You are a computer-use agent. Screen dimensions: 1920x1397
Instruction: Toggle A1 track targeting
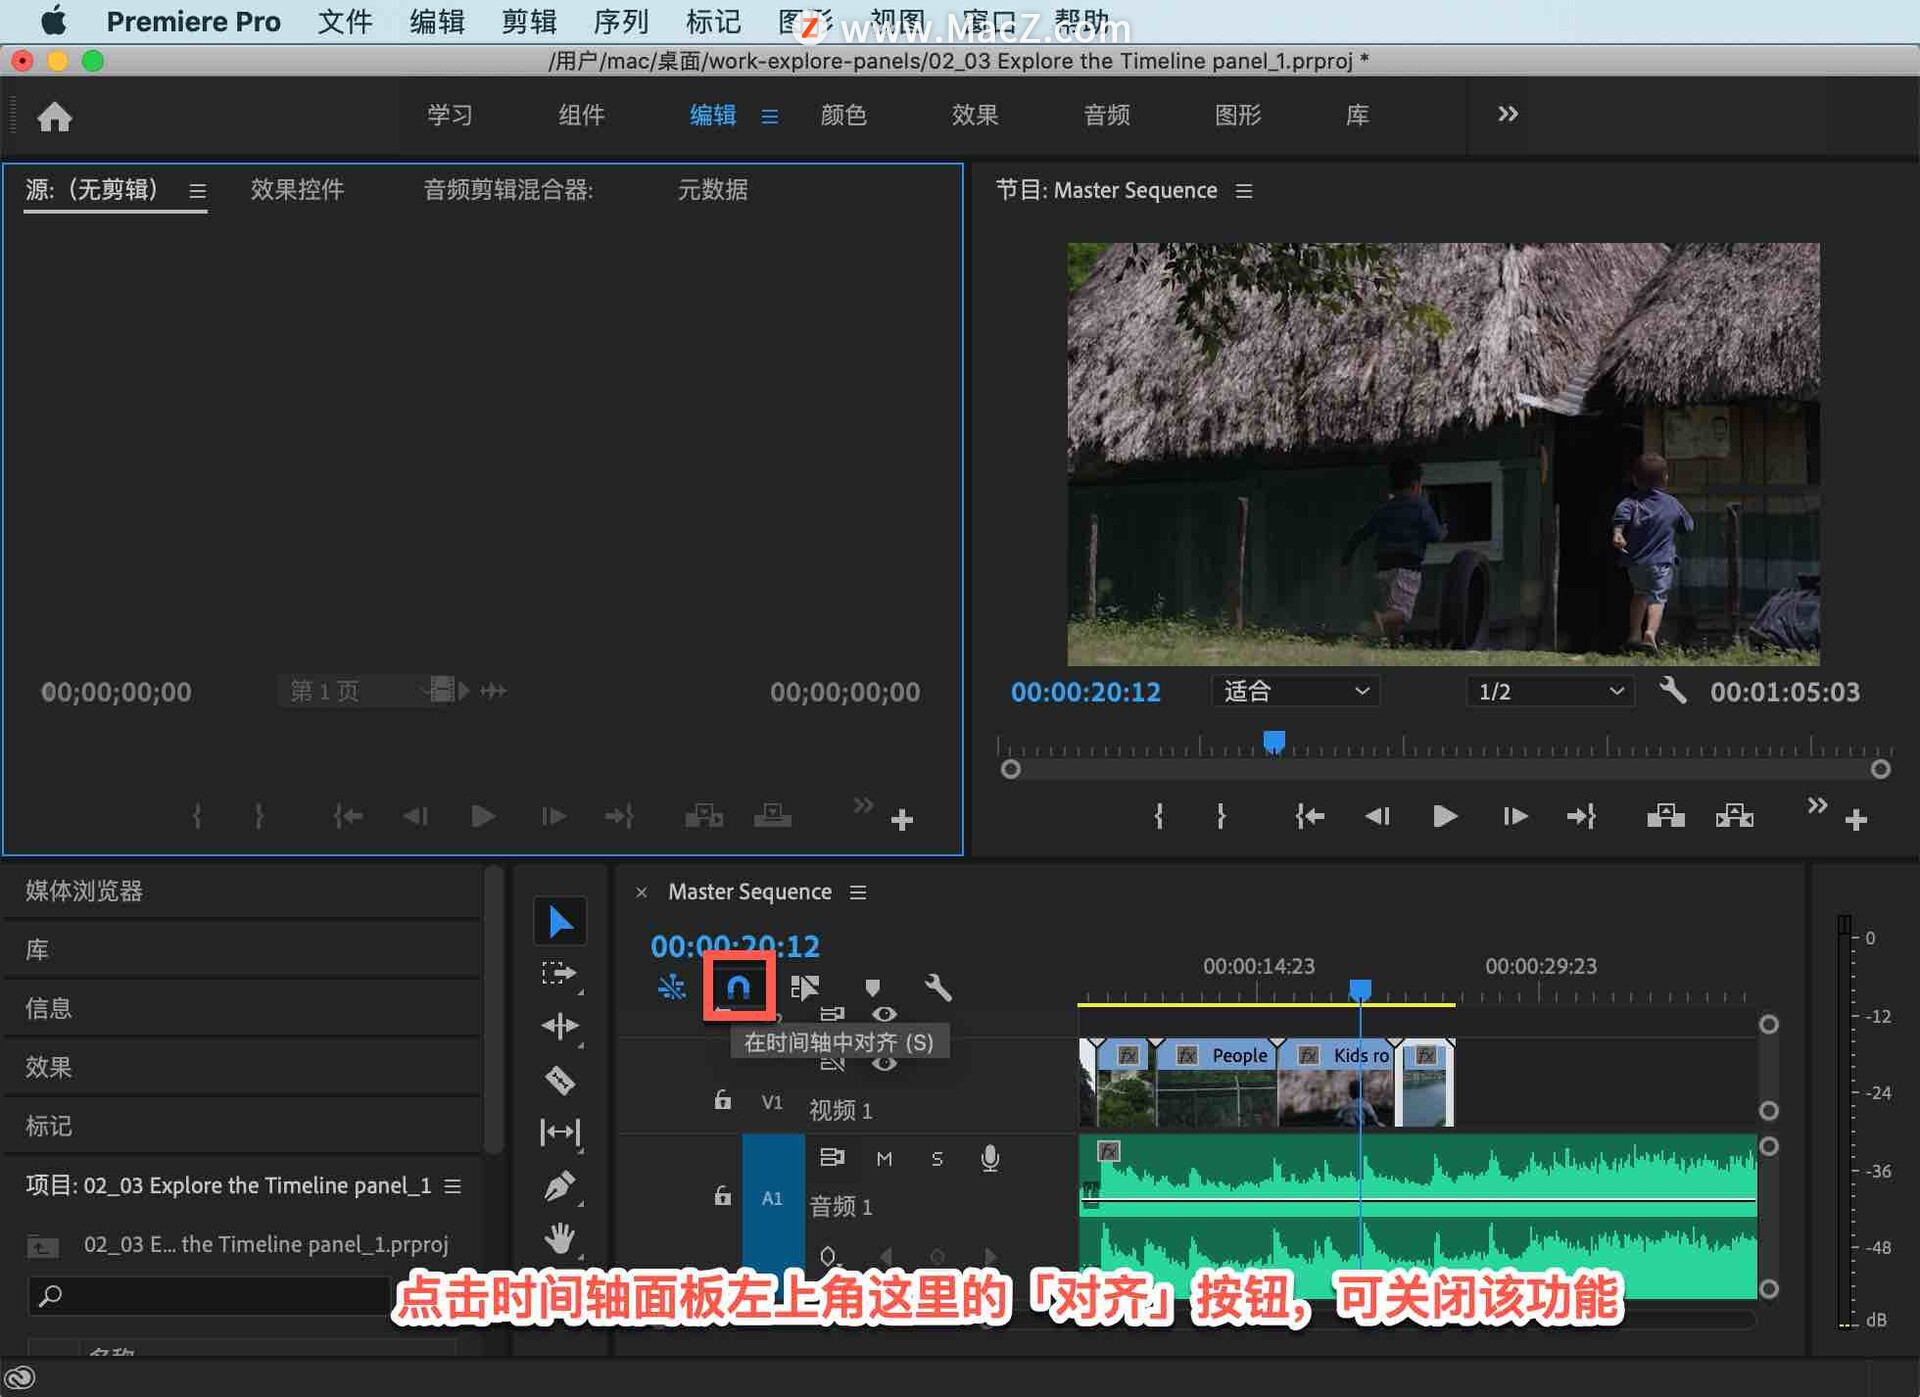[x=772, y=1197]
